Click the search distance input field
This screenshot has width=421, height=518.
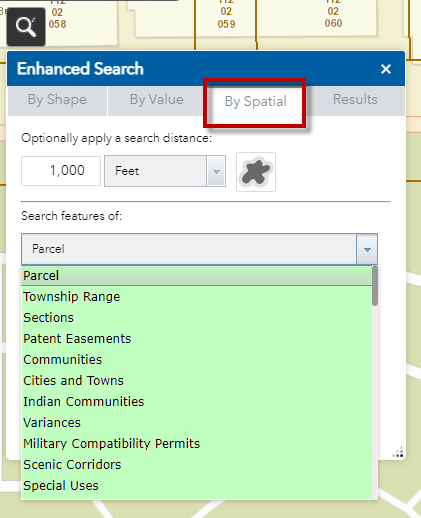[61, 171]
